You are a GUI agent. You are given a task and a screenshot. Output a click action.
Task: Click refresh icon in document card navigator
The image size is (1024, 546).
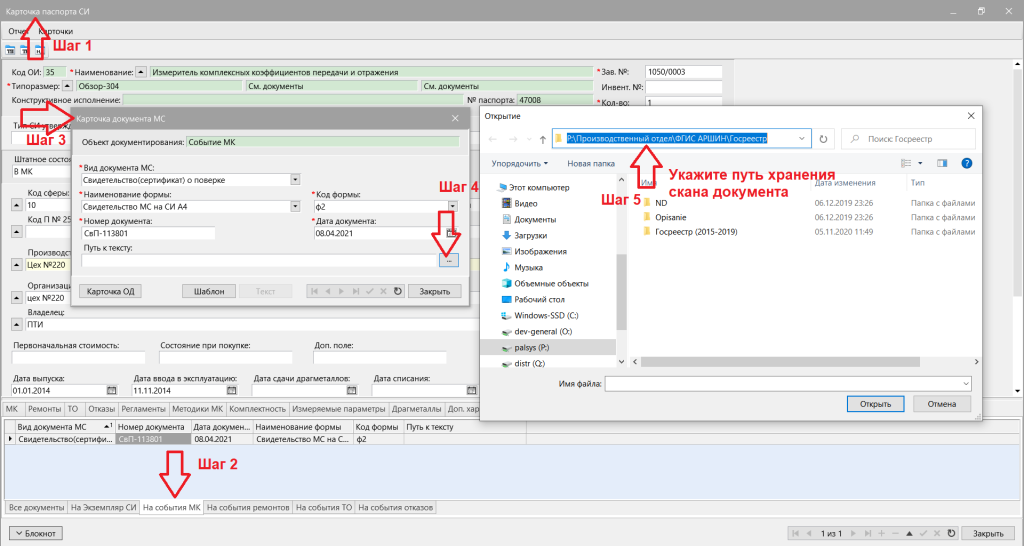point(398,291)
